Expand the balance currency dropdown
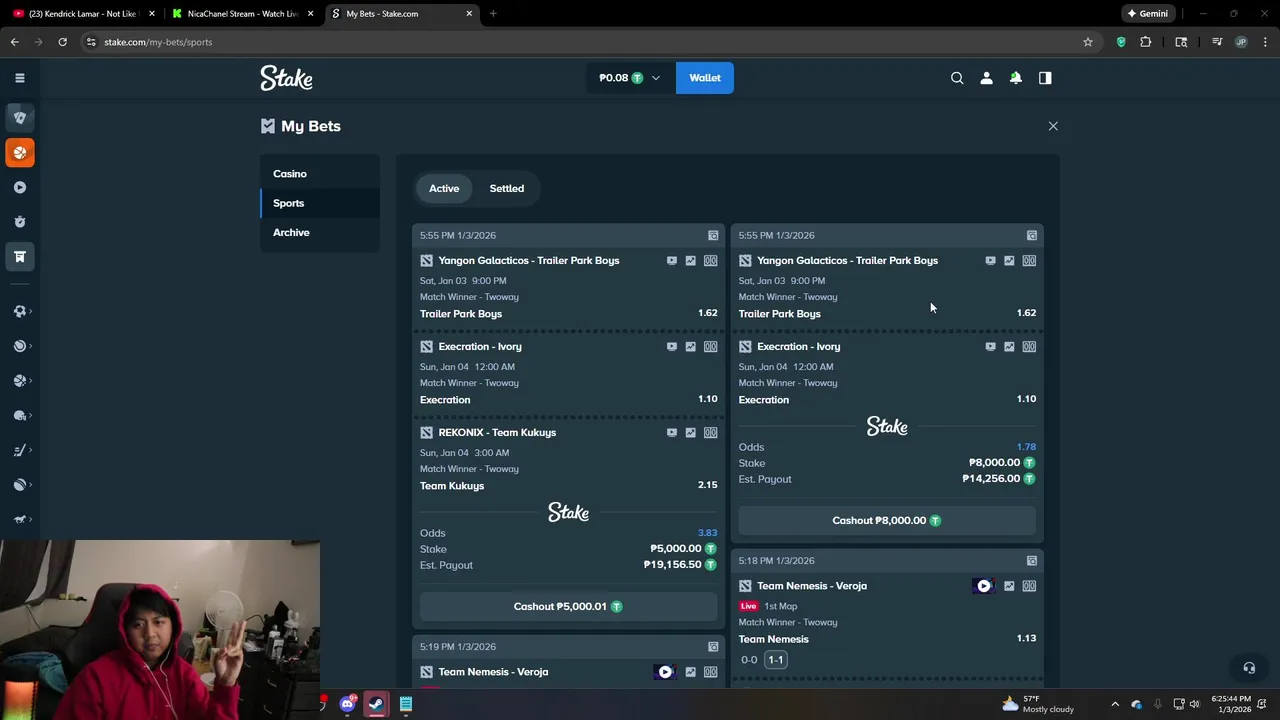The image size is (1280, 720). click(x=656, y=78)
